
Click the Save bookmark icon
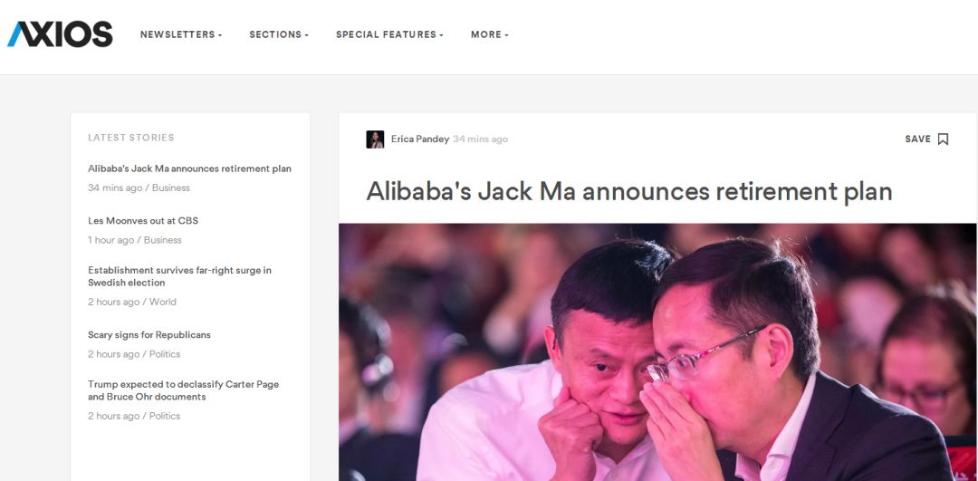942,139
